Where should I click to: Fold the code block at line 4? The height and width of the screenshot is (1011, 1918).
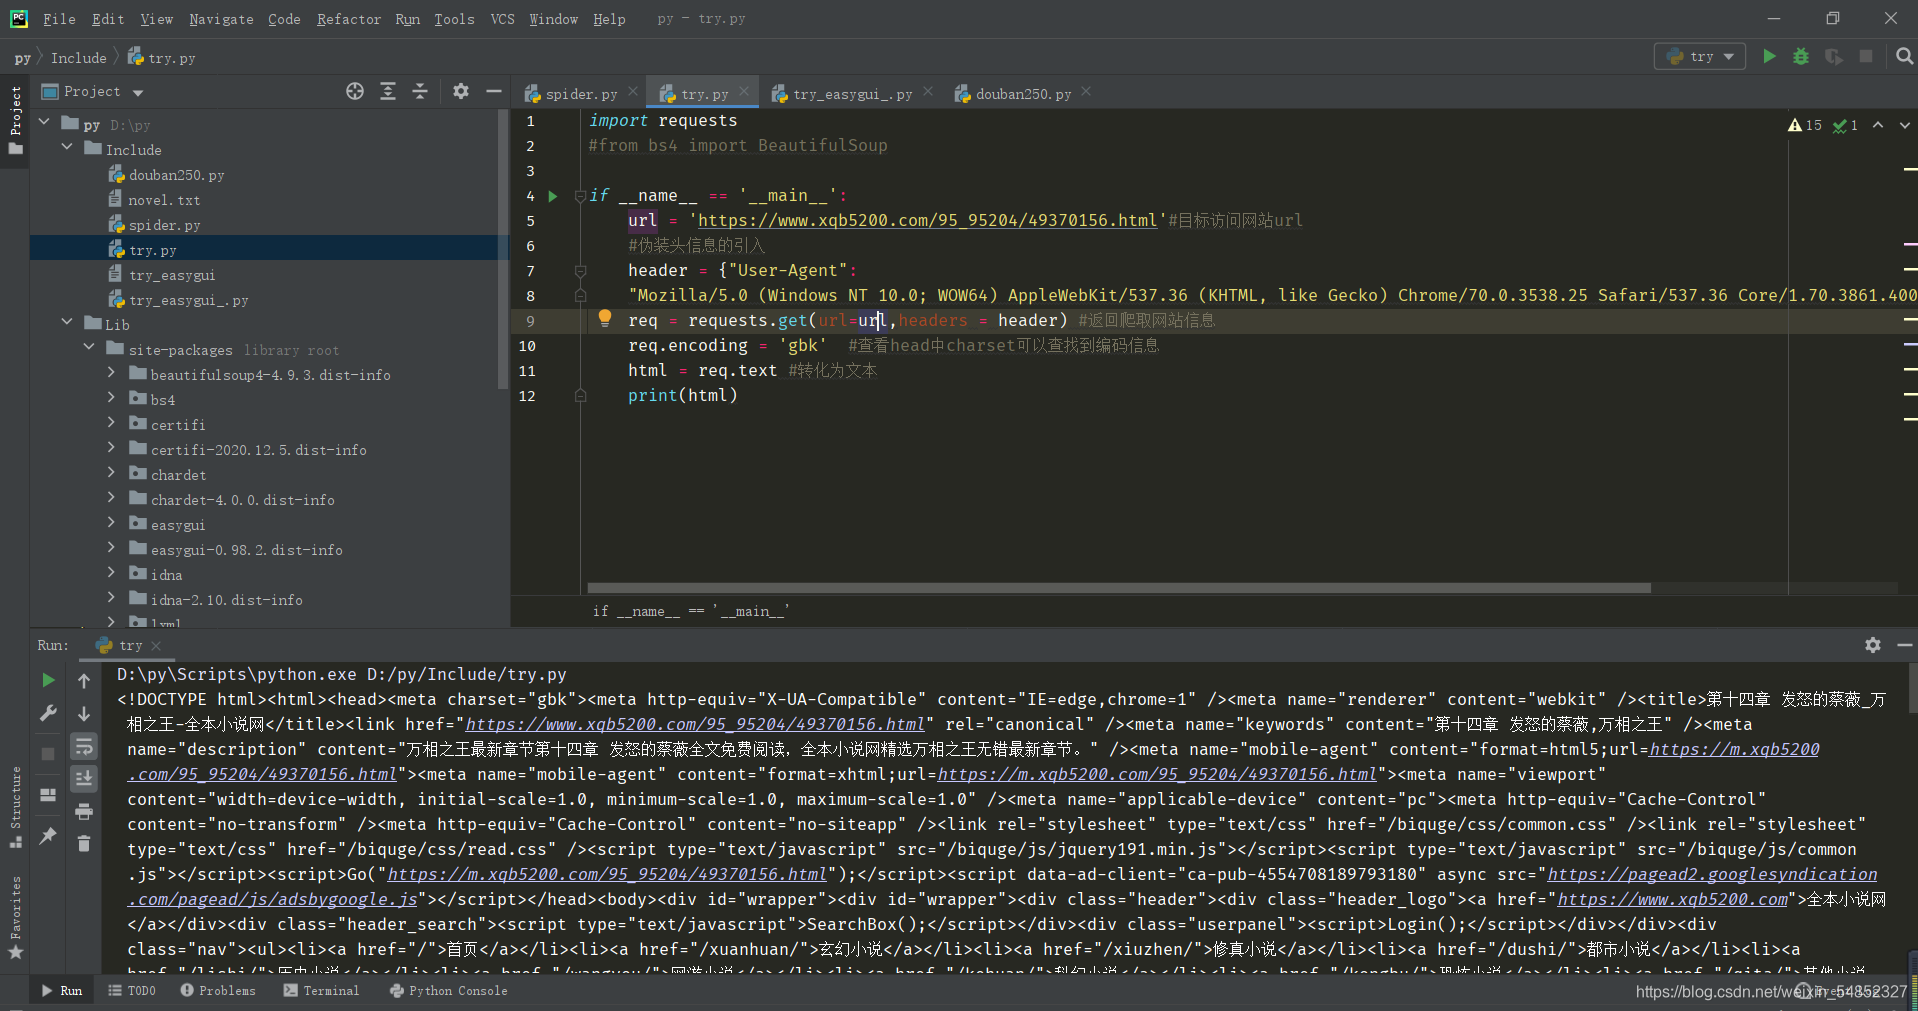pyautogui.click(x=580, y=196)
